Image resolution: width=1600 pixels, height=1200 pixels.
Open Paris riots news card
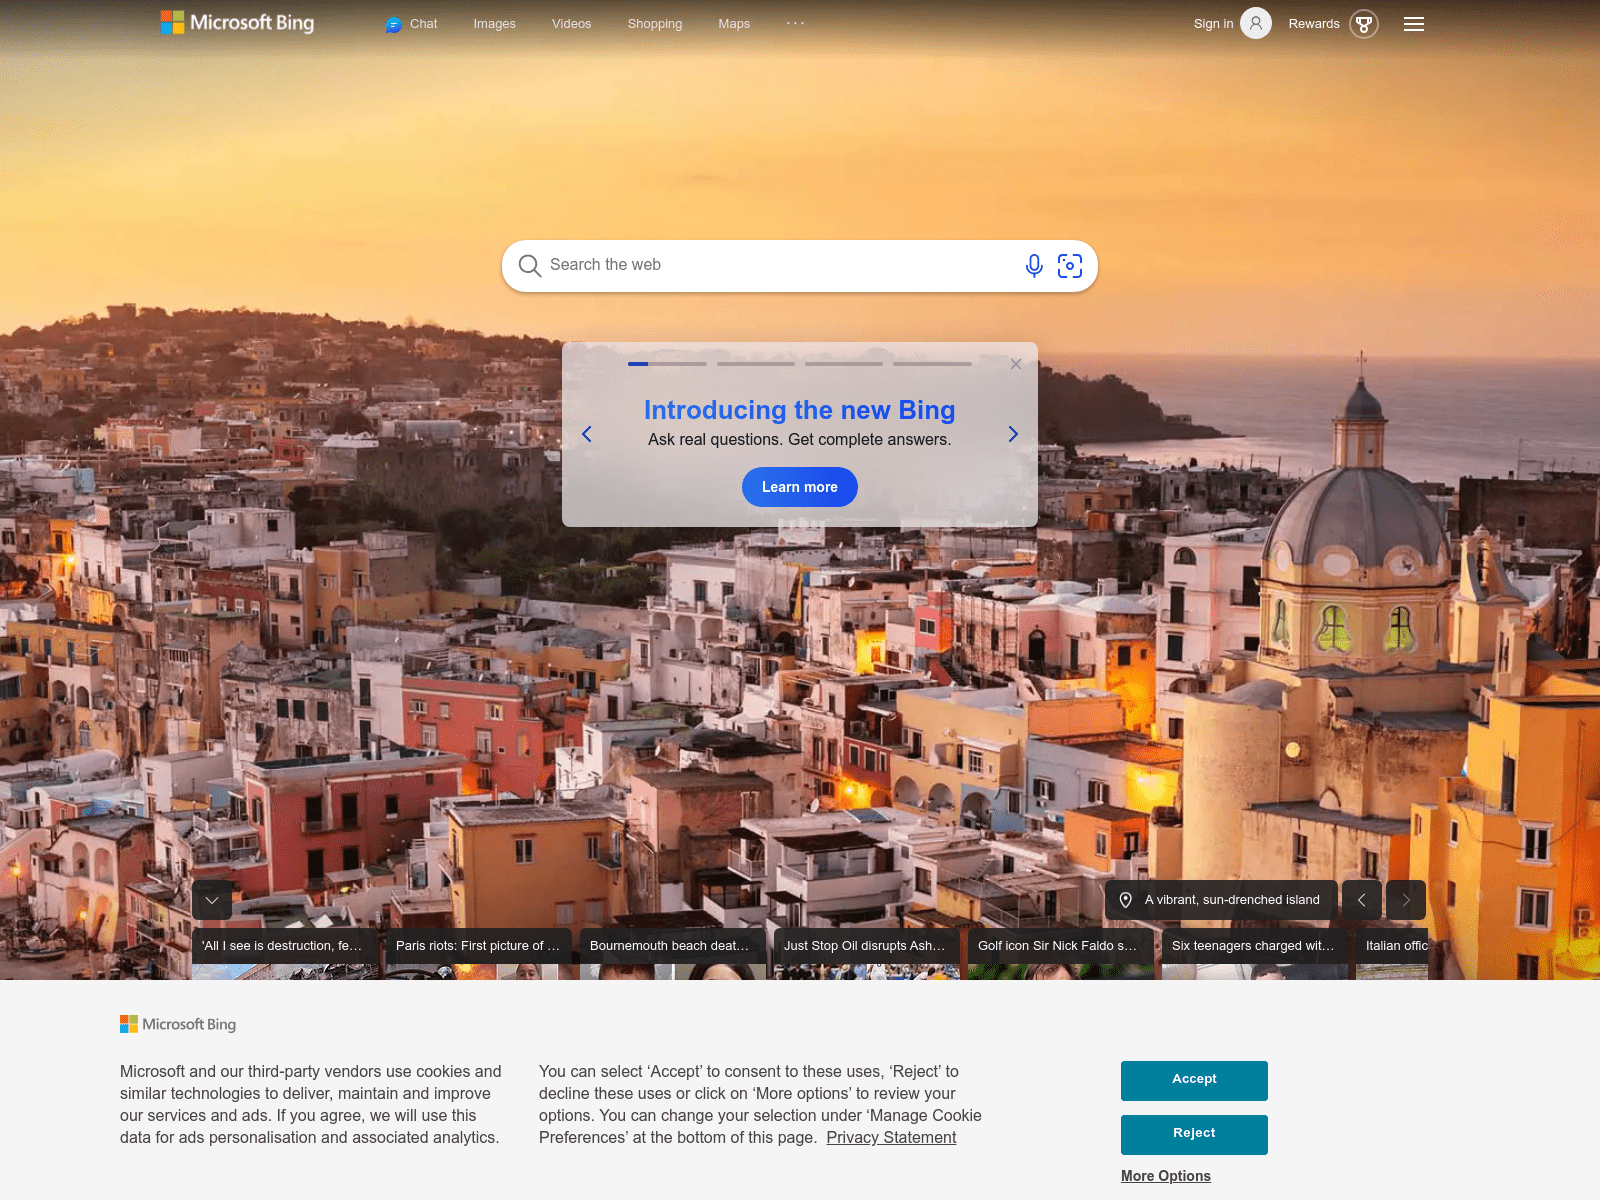(x=479, y=953)
